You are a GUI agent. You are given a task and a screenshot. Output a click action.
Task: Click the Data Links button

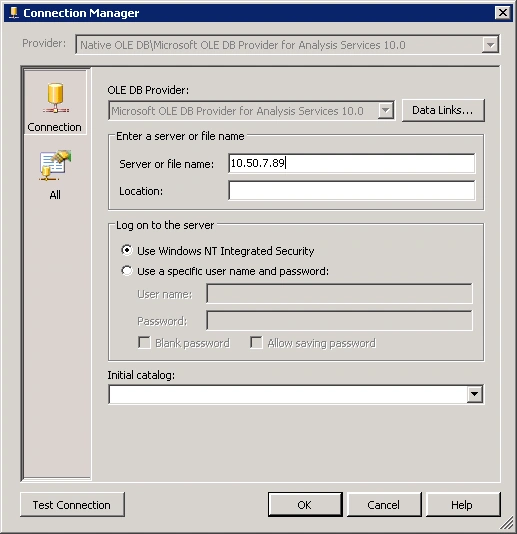click(443, 110)
